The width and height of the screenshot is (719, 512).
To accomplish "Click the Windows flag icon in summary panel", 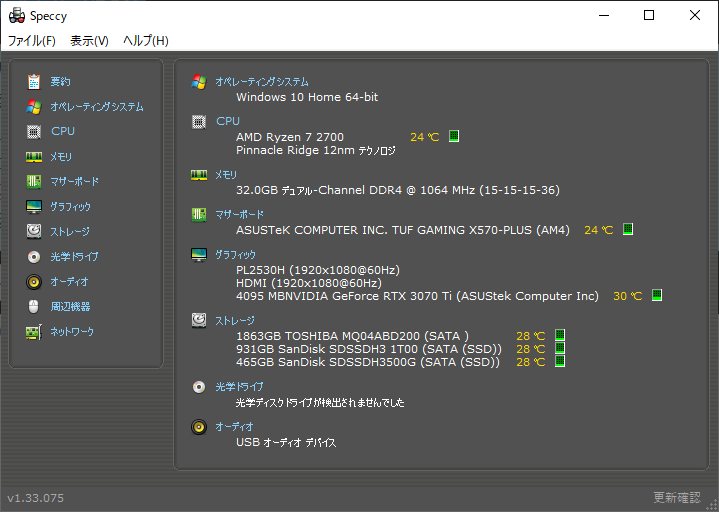I will point(199,82).
